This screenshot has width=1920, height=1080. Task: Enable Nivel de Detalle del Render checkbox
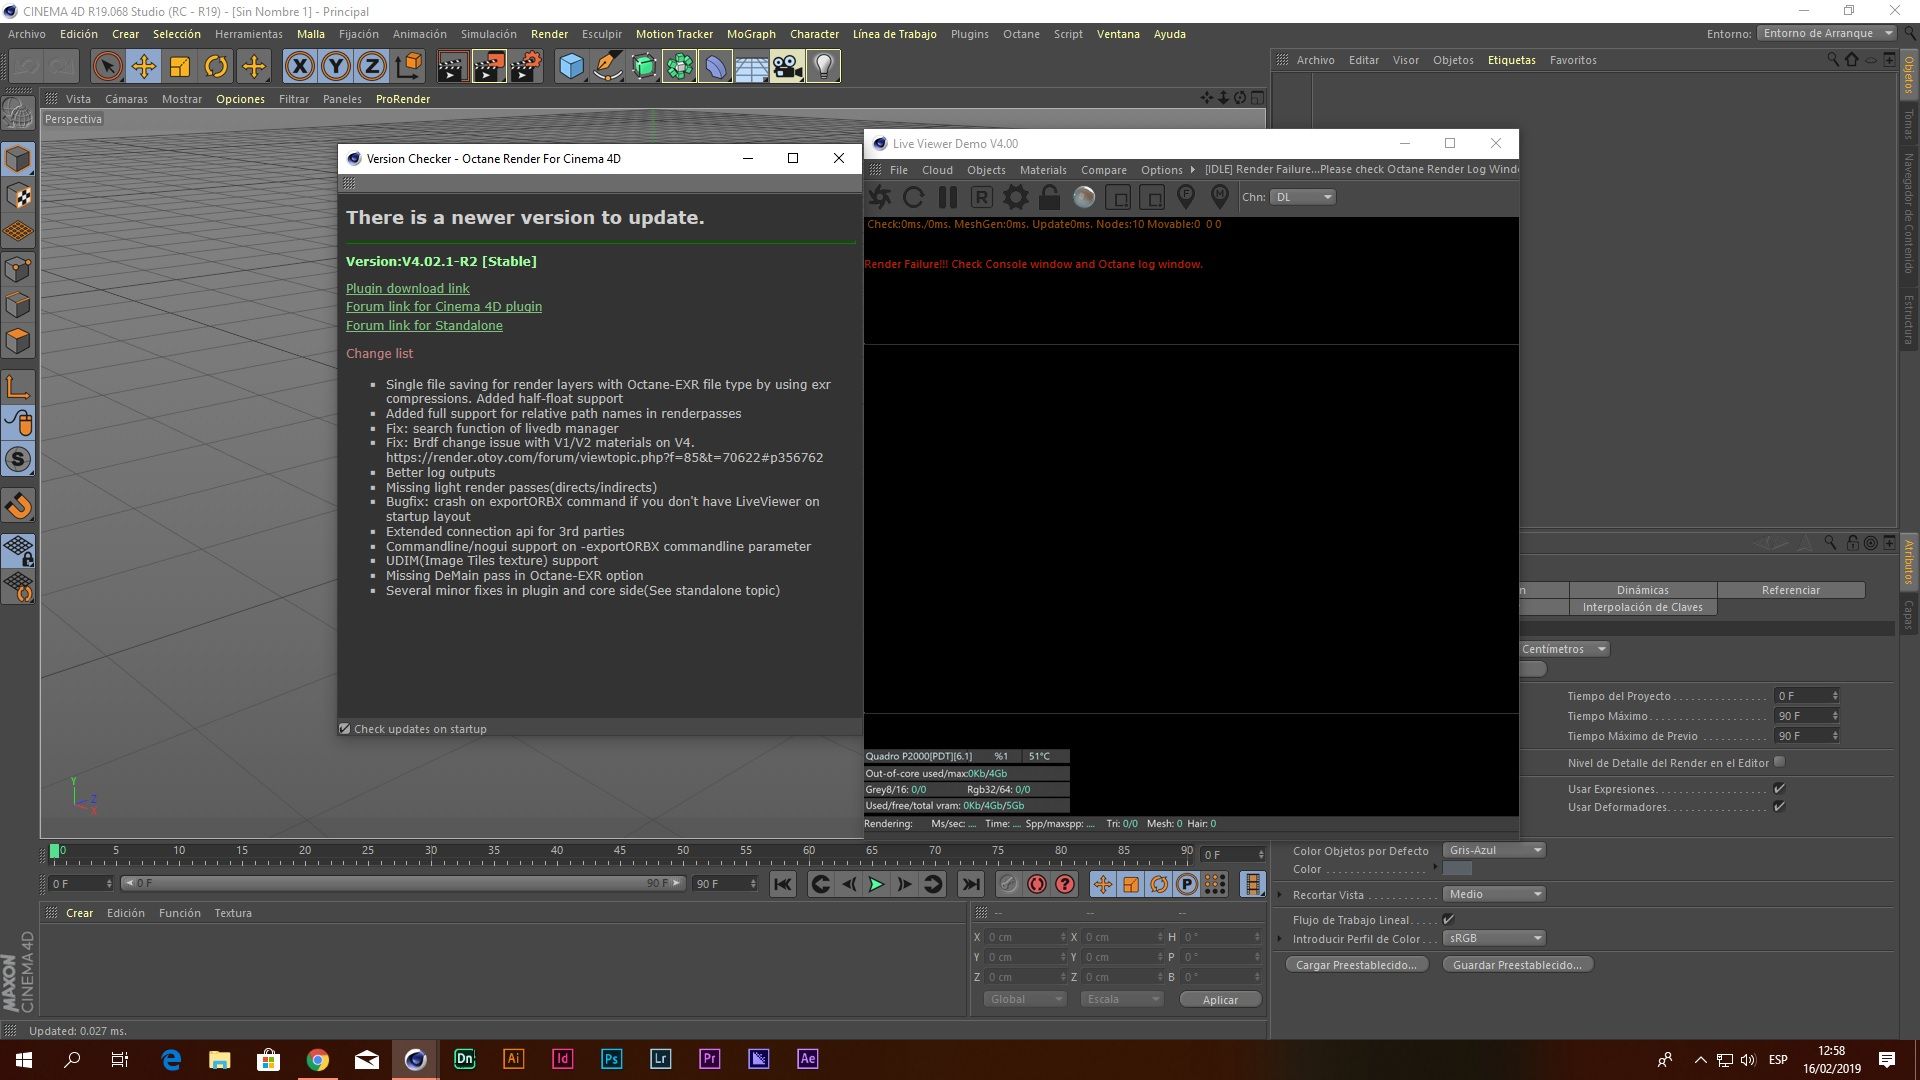[x=1779, y=762]
